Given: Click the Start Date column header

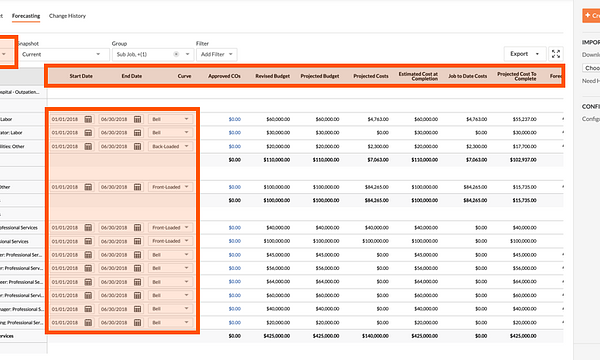Looking at the screenshot, I should coord(81,76).
